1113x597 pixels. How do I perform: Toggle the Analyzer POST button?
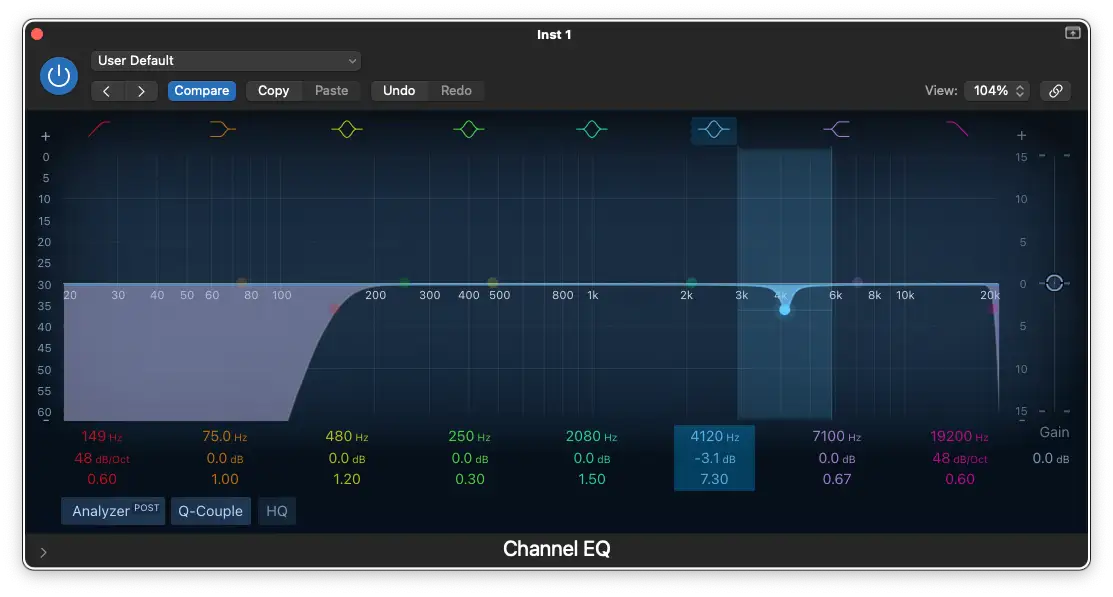113,511
